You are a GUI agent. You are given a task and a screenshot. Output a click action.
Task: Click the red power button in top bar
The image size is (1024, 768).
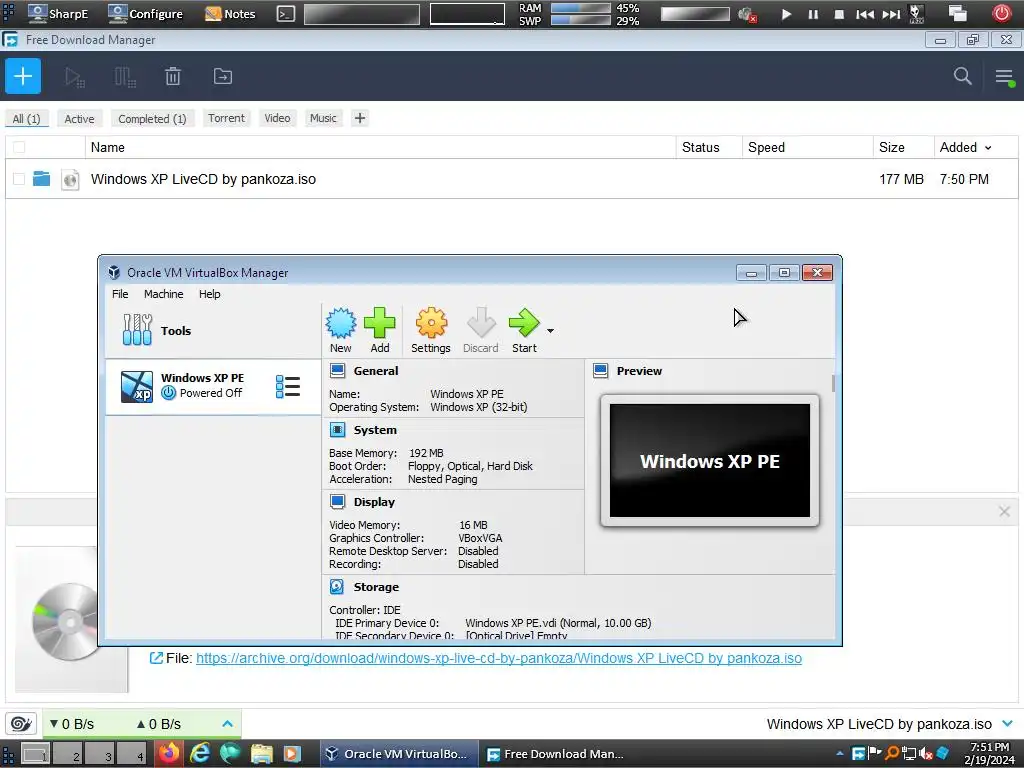click(1002, 13)
